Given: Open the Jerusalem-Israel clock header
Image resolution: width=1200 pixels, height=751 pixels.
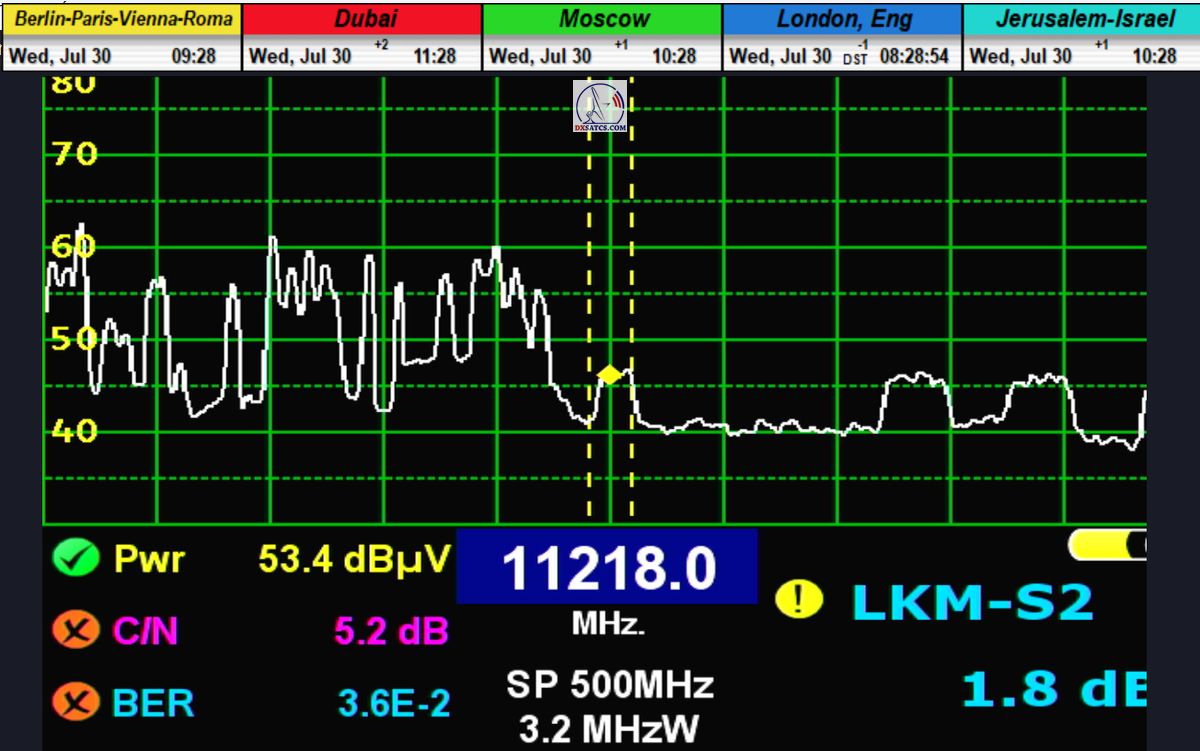Looking at the screenshot, I should click(1081, 19).
